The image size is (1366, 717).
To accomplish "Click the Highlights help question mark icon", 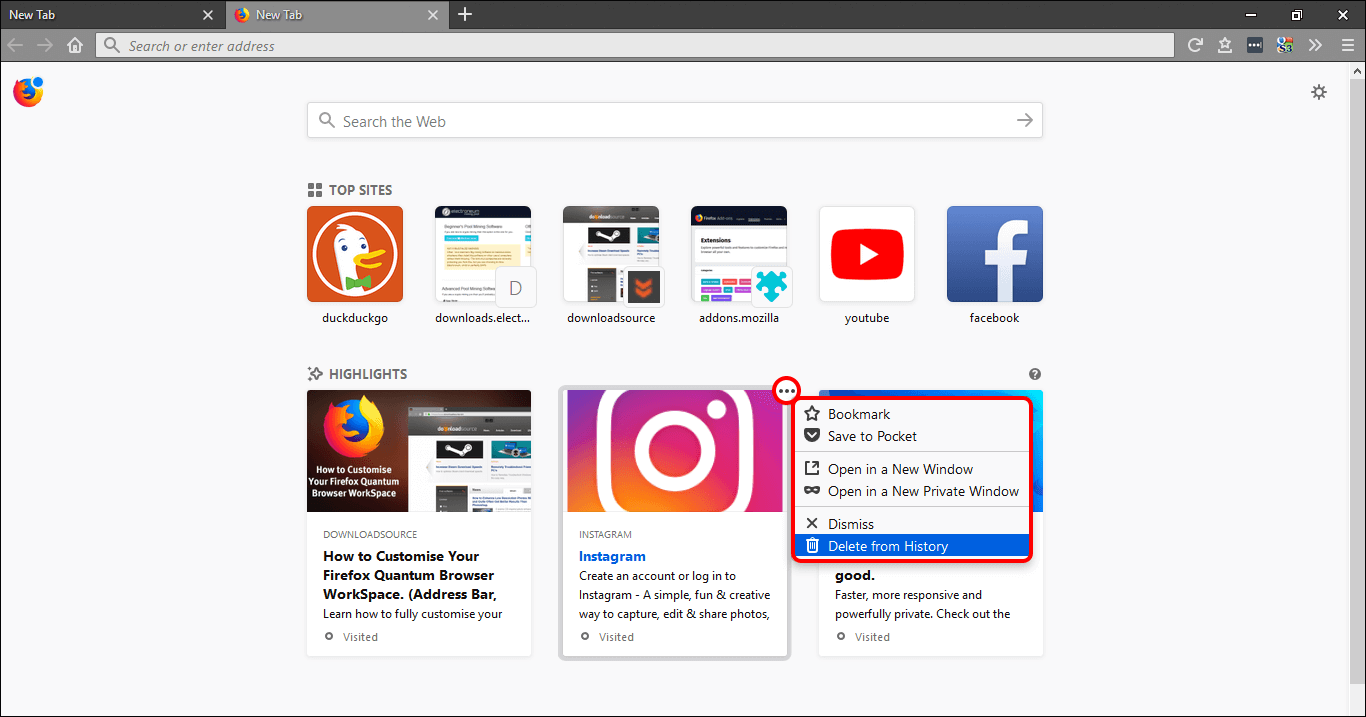I will click(1035, 374).
